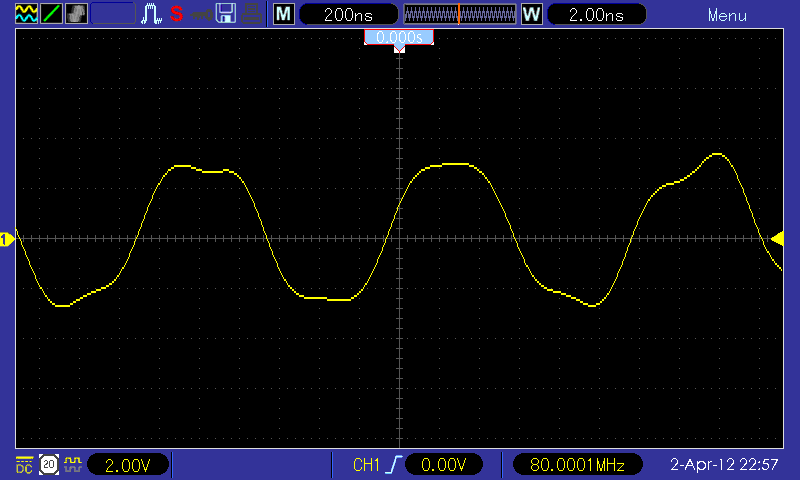Click the W window timebase icon
This screenshot has width=800, height=480.
(x=532, y=14)
